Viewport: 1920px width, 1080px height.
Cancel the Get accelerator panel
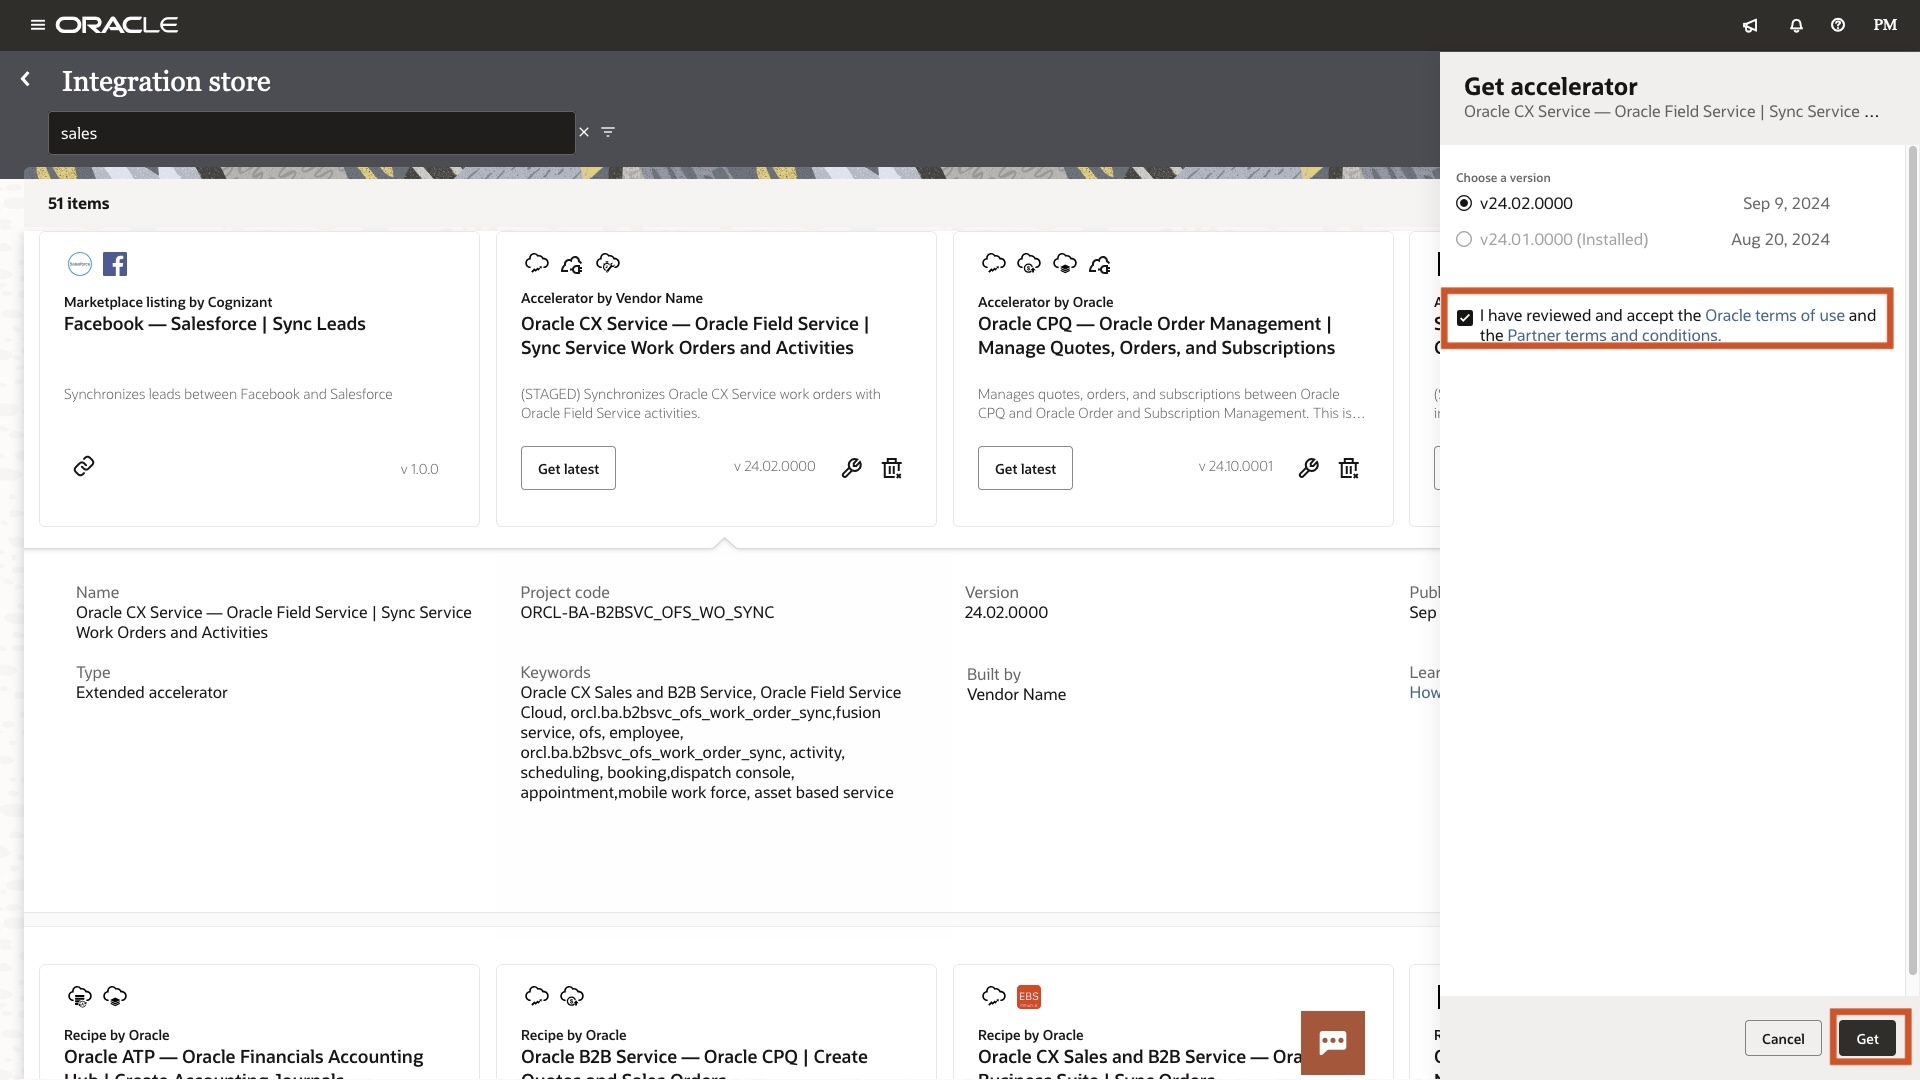coord(1782,1039)
